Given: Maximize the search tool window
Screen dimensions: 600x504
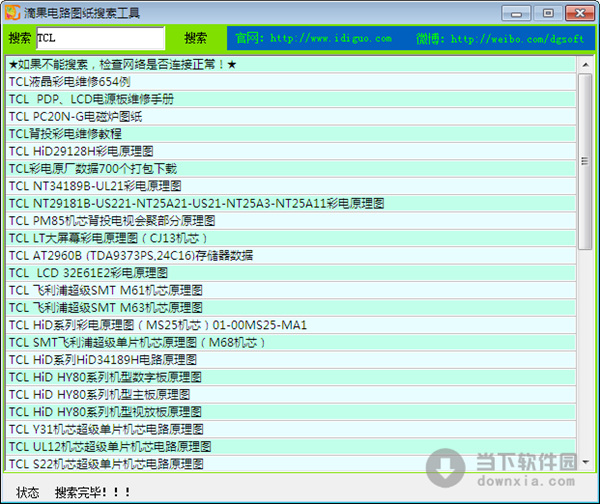Looking at the screenshot, I should pos(548,13).
